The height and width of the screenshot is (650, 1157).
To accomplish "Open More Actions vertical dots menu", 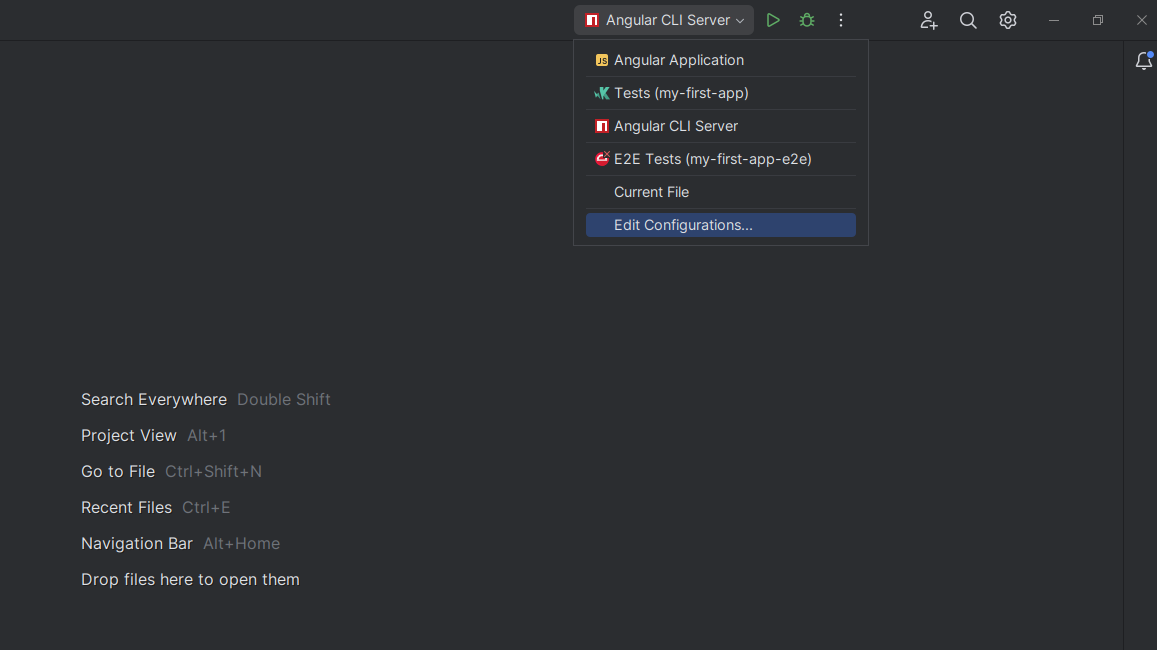I will (x=841, y=20).
